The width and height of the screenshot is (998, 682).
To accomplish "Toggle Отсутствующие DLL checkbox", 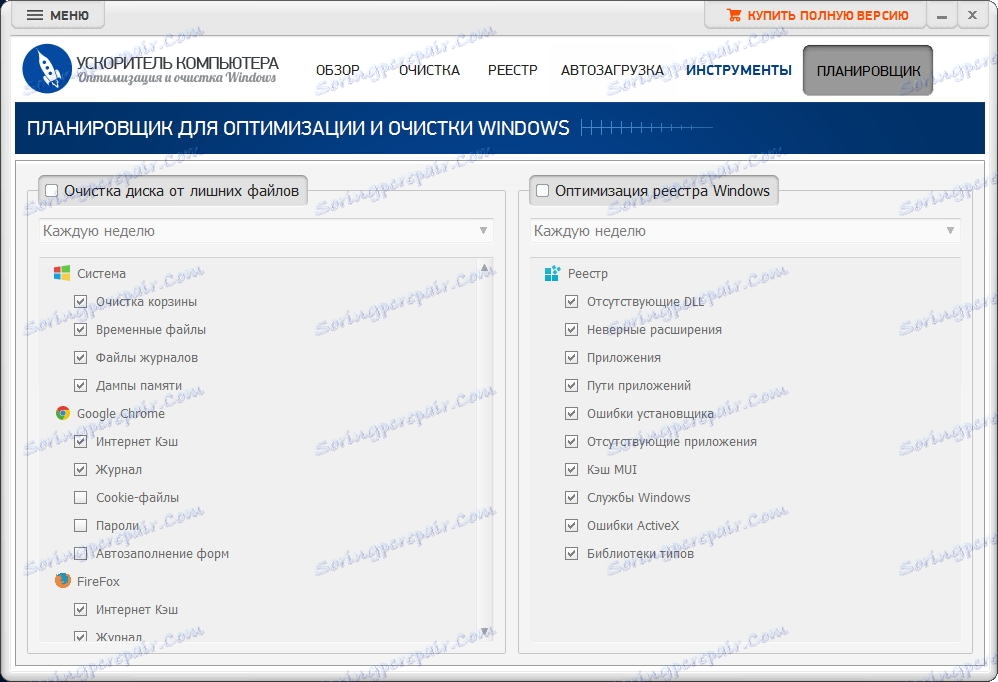I will pyautogui.click(x=571, y=302).
